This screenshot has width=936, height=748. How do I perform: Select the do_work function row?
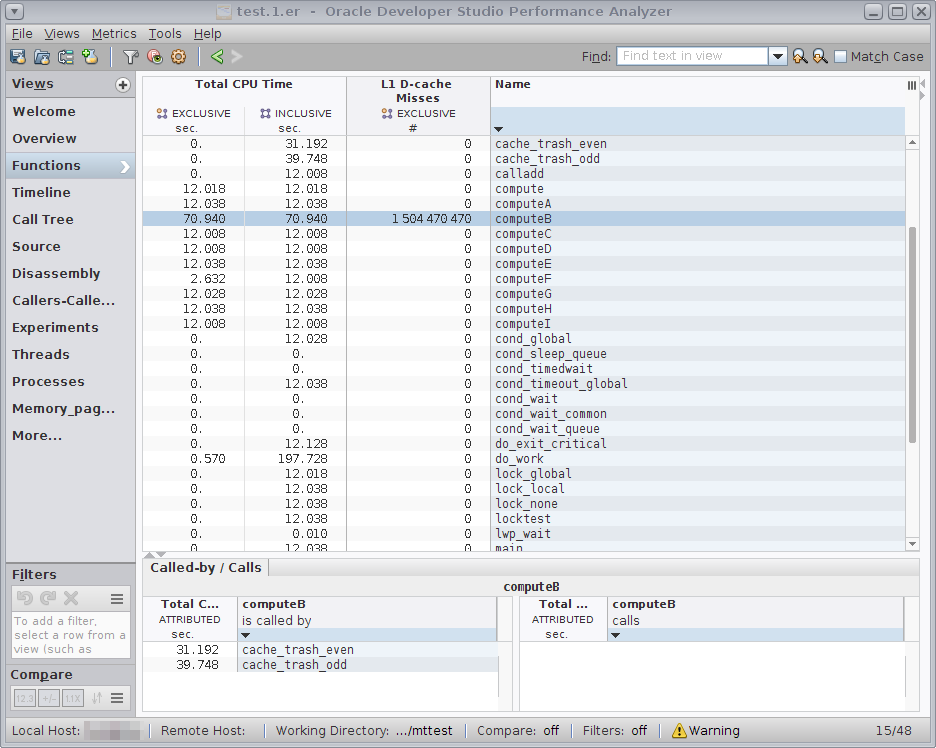pos(520,459)
